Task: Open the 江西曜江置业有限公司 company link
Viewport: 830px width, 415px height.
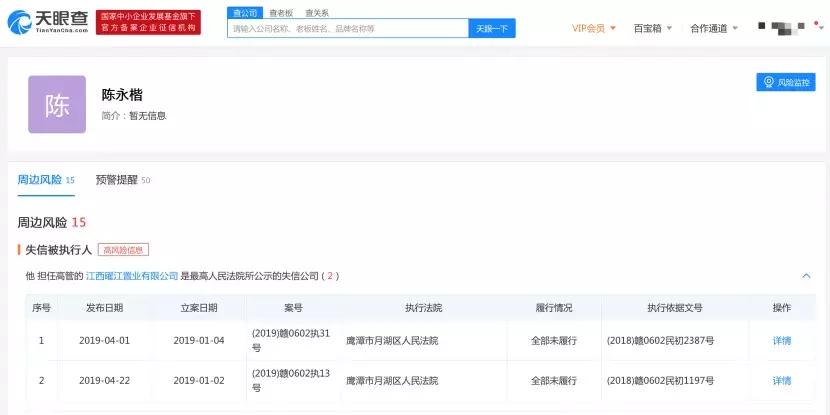Action: (132, 276)
